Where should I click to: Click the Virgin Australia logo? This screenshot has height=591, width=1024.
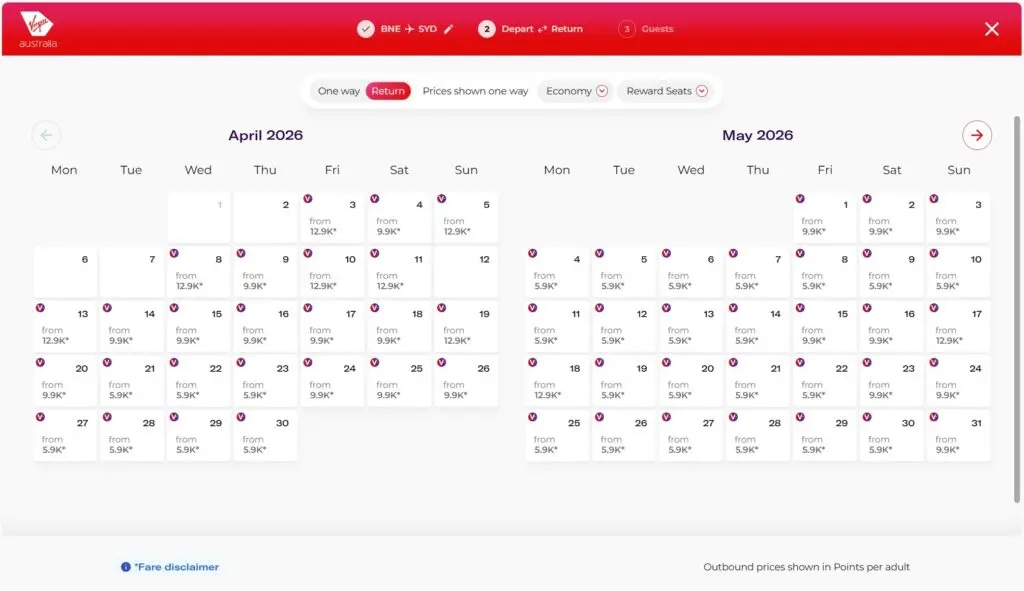(x=37, y=29)
